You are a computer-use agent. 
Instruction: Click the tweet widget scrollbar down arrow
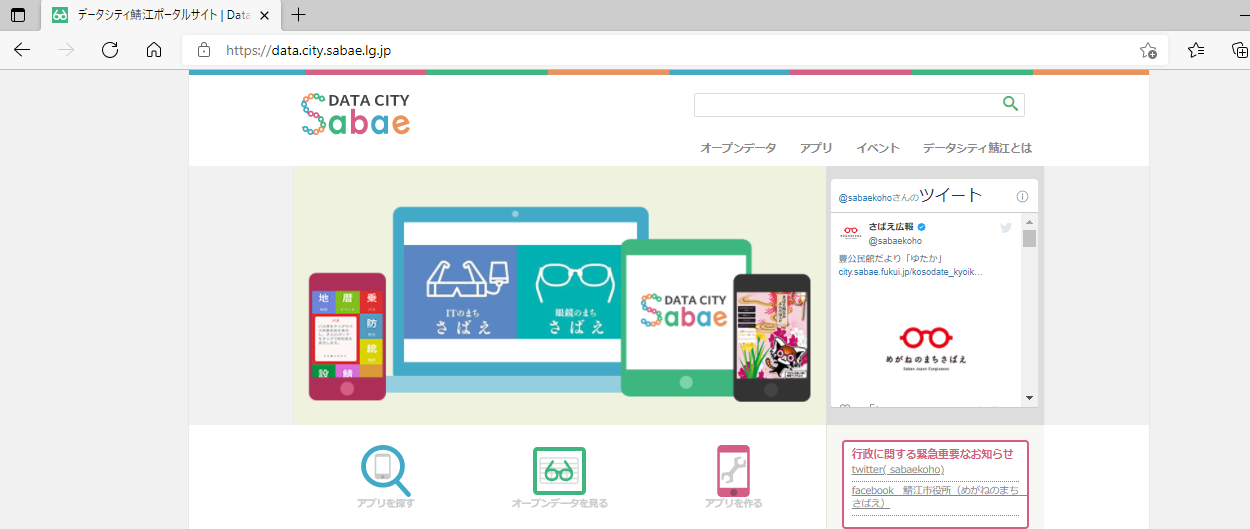[1030, 398]
